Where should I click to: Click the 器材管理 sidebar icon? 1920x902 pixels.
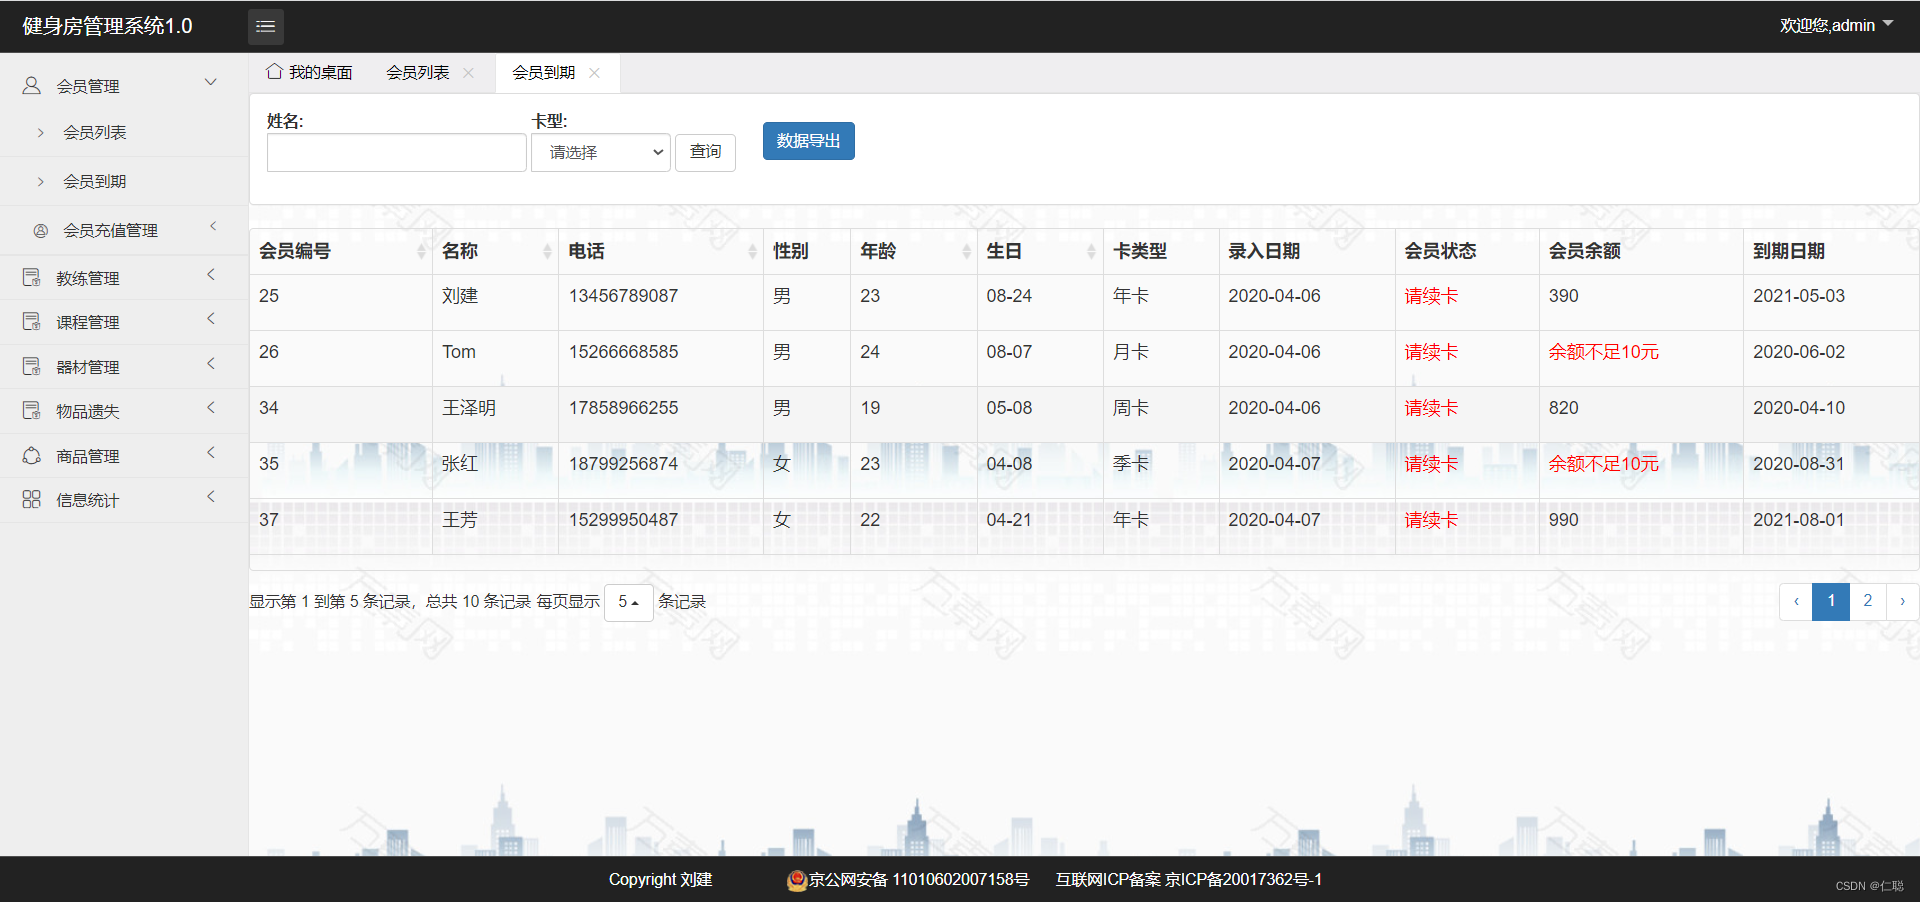pos(29,366)
